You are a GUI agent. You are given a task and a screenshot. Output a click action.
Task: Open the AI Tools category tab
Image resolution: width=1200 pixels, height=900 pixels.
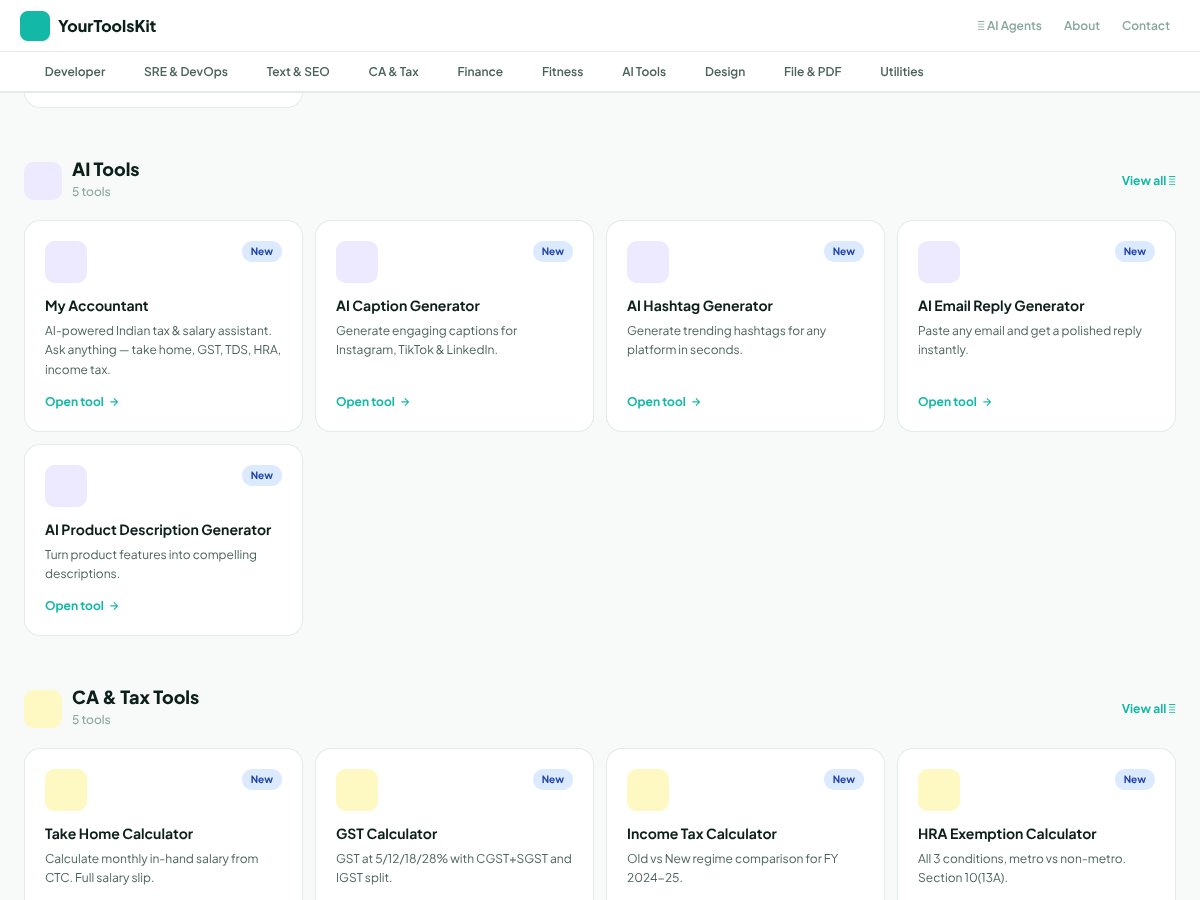[644, 72]
